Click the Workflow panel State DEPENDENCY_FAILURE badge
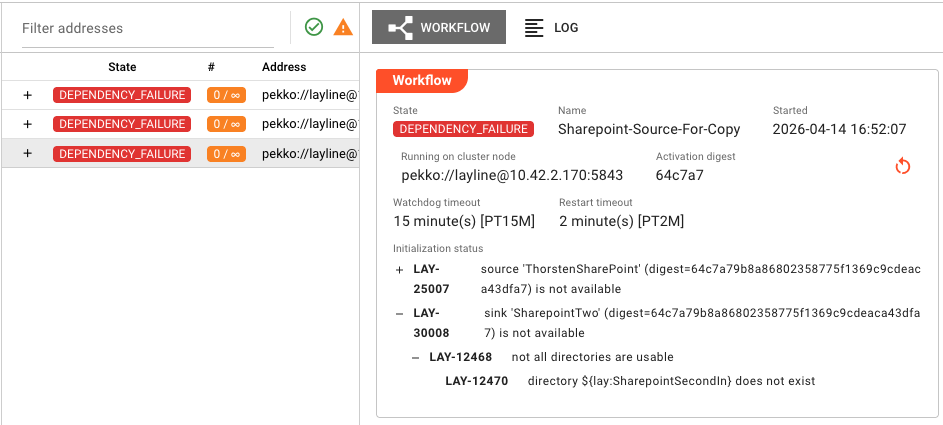Screen dimensions: 943x425 click(463, 129)
